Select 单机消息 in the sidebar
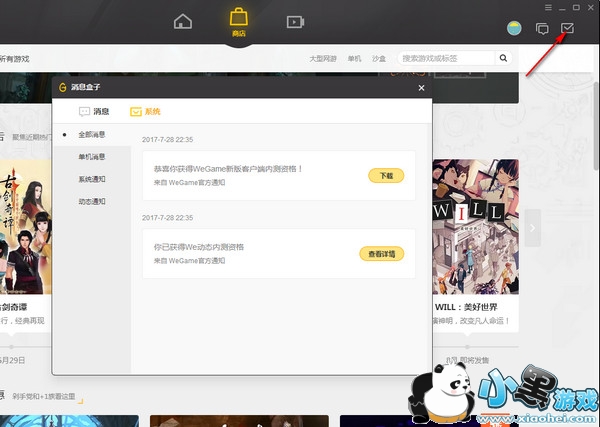Image resolution: width=600 pixels, height=427 pixels. (92, 156)
